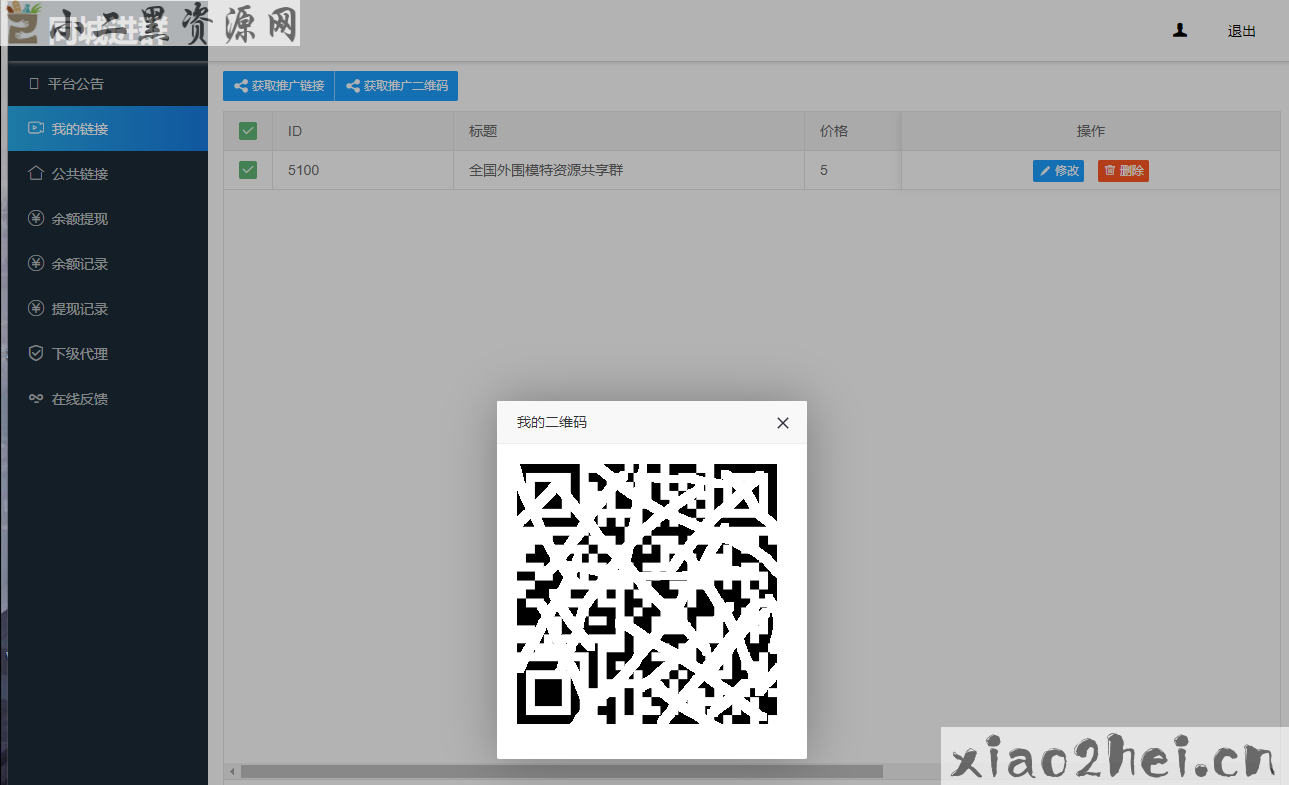Click the 获取推广链接 button
Screen dimensions: 1289x785
[279, 86]
